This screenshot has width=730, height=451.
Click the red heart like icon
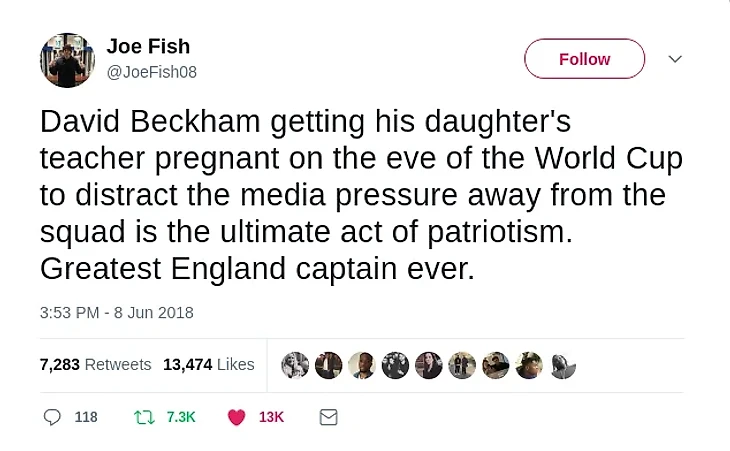[236, 417]
